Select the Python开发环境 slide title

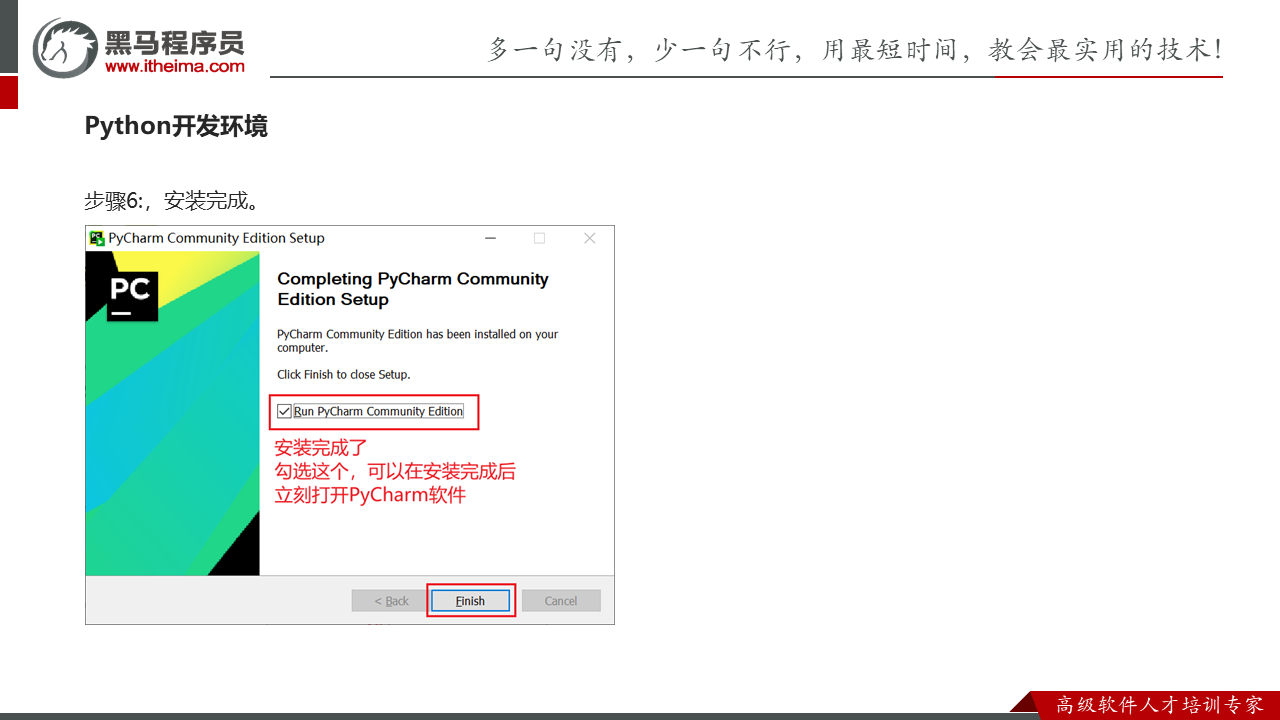[x=176, y=126]
